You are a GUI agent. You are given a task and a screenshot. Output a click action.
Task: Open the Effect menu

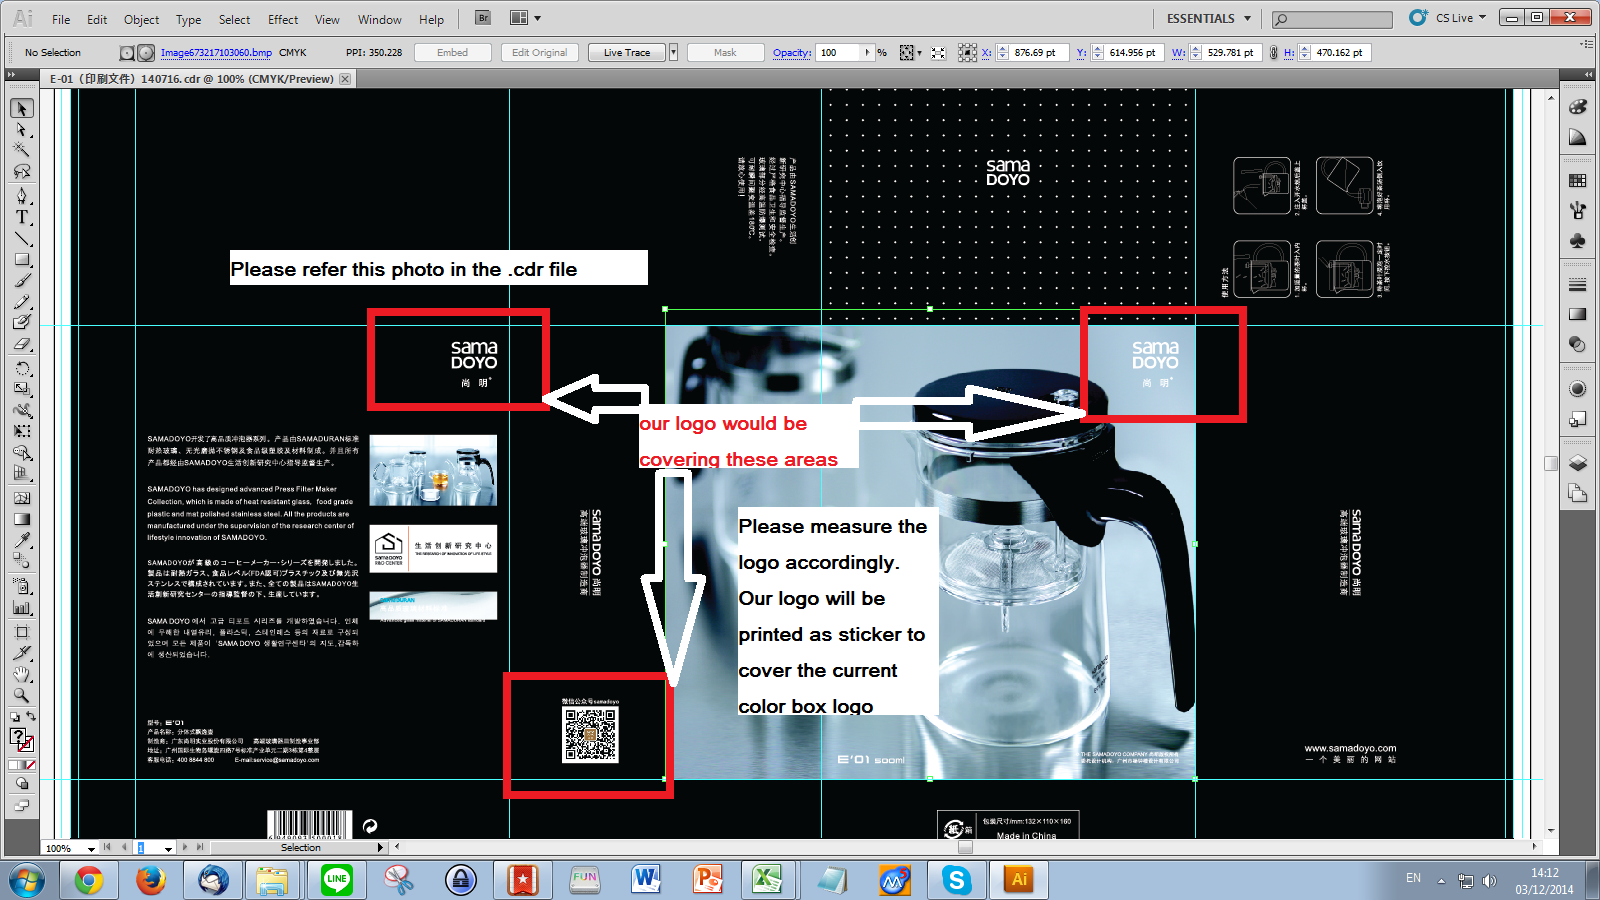pos(283,19)
